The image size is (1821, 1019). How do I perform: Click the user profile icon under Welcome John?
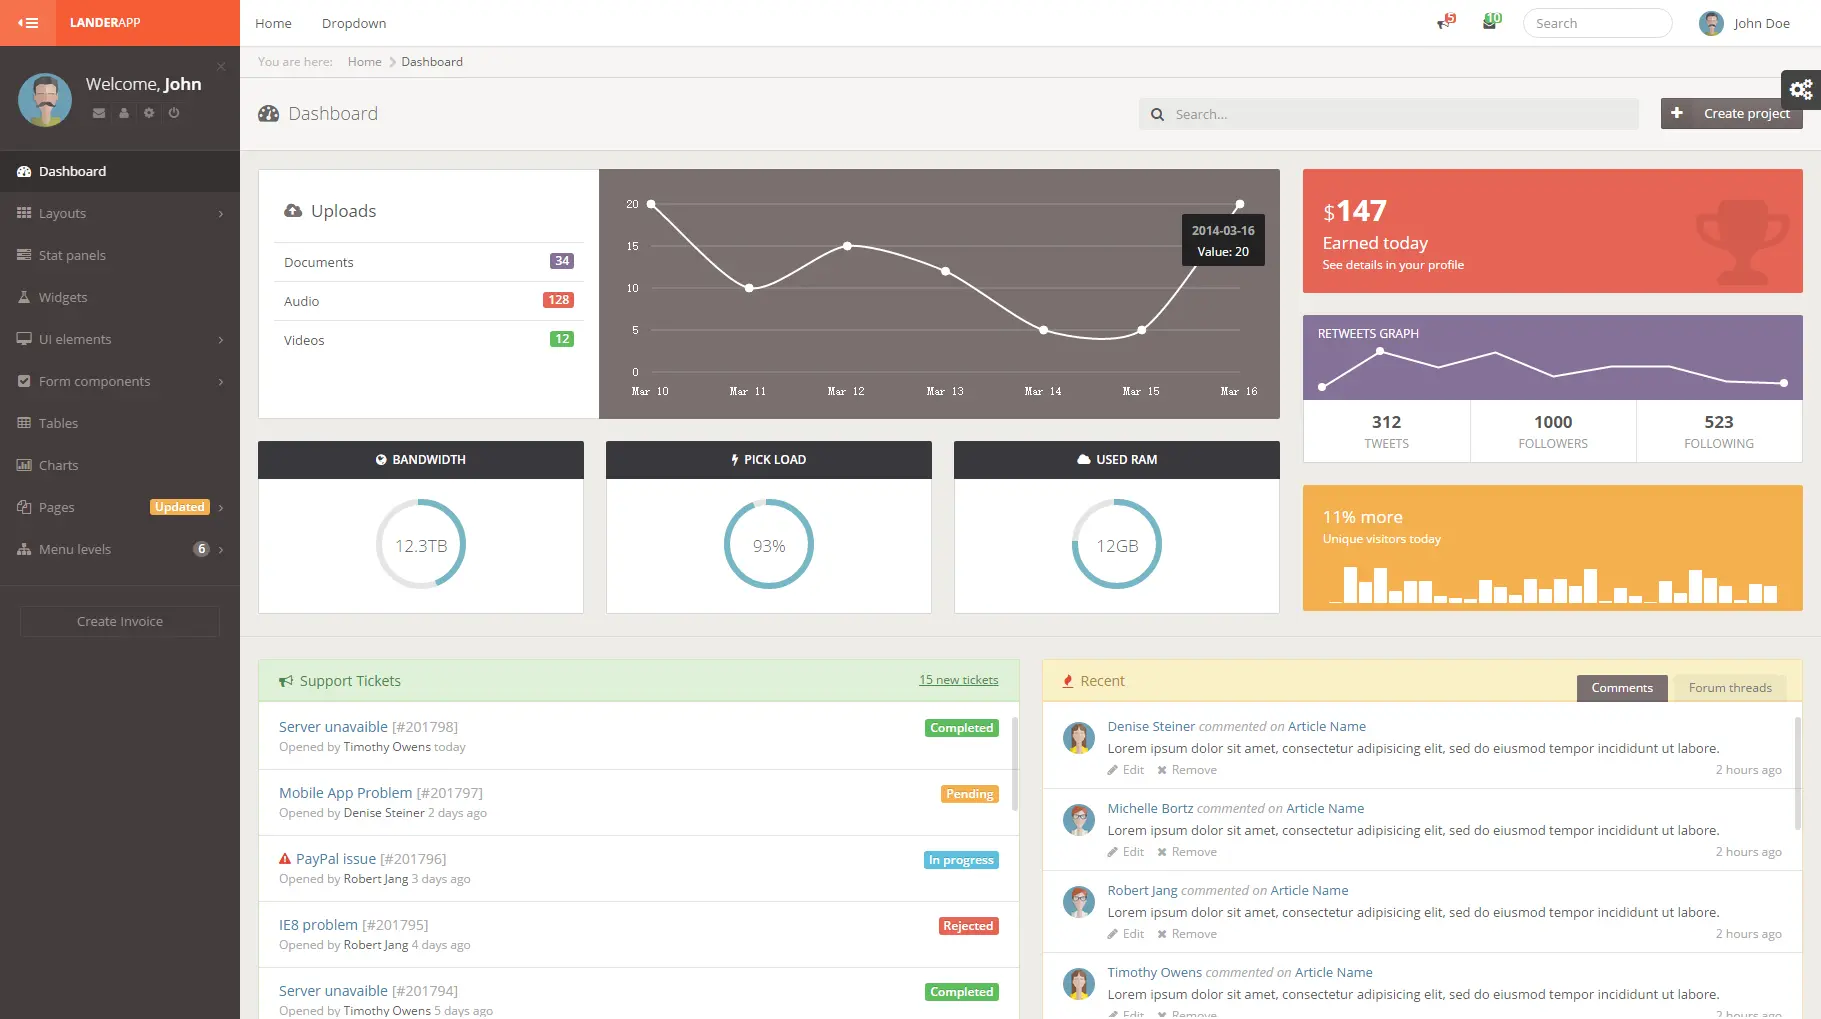click(124, 113)
